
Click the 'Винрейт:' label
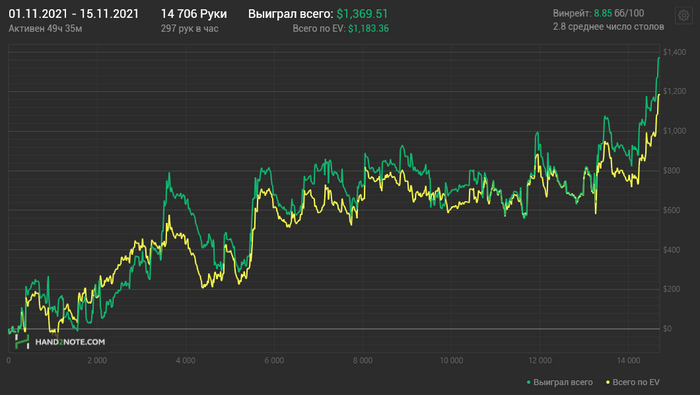pyautogui.click(x=572, y=13)
